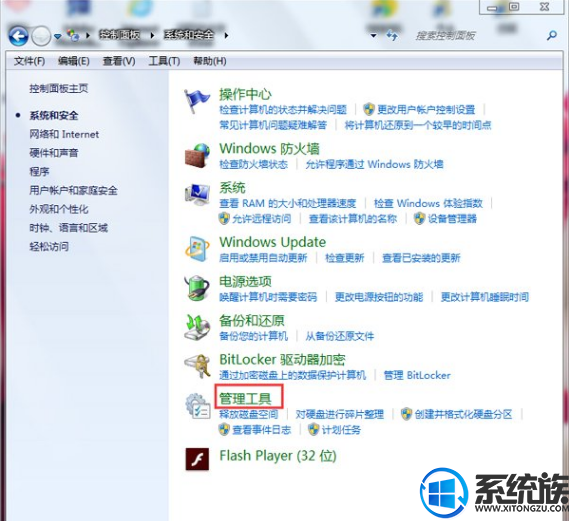Open 更改用户帐户控制设置 link
This screenshot has width=569, height=521.
click(x=426, y=110)
